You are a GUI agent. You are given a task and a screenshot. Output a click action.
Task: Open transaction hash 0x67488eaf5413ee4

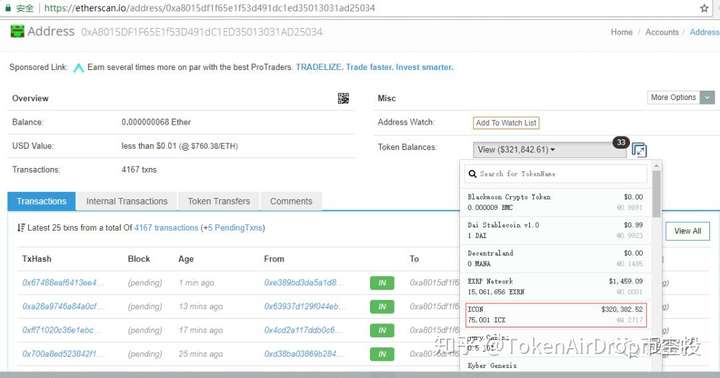pos(62,282)
